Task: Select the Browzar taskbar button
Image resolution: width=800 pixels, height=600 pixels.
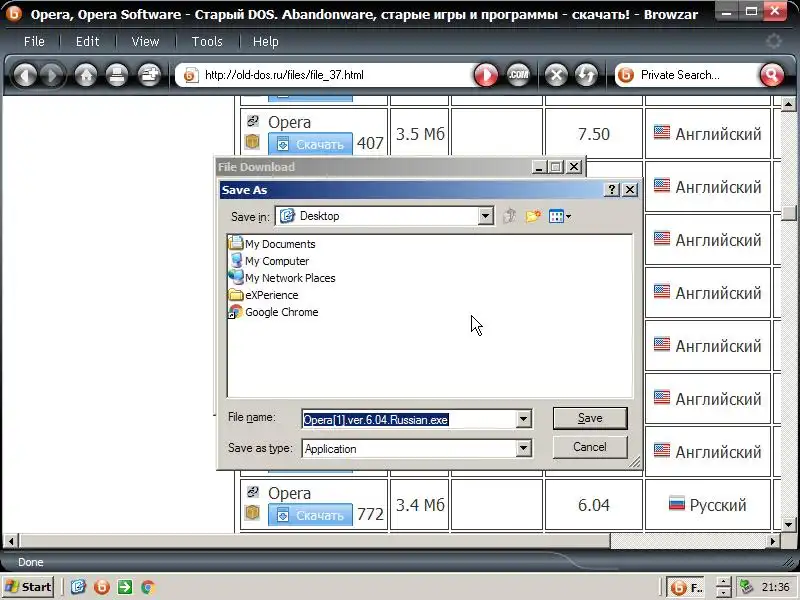Action: (687, 588)
